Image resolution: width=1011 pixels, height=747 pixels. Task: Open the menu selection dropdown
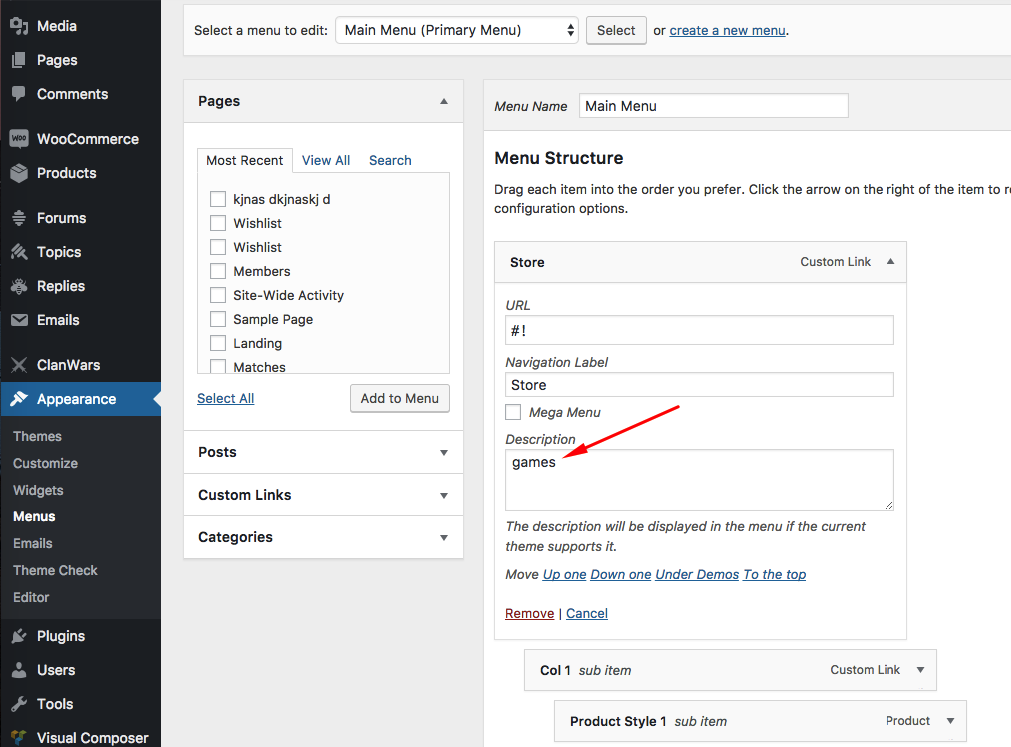click(456, 30)
